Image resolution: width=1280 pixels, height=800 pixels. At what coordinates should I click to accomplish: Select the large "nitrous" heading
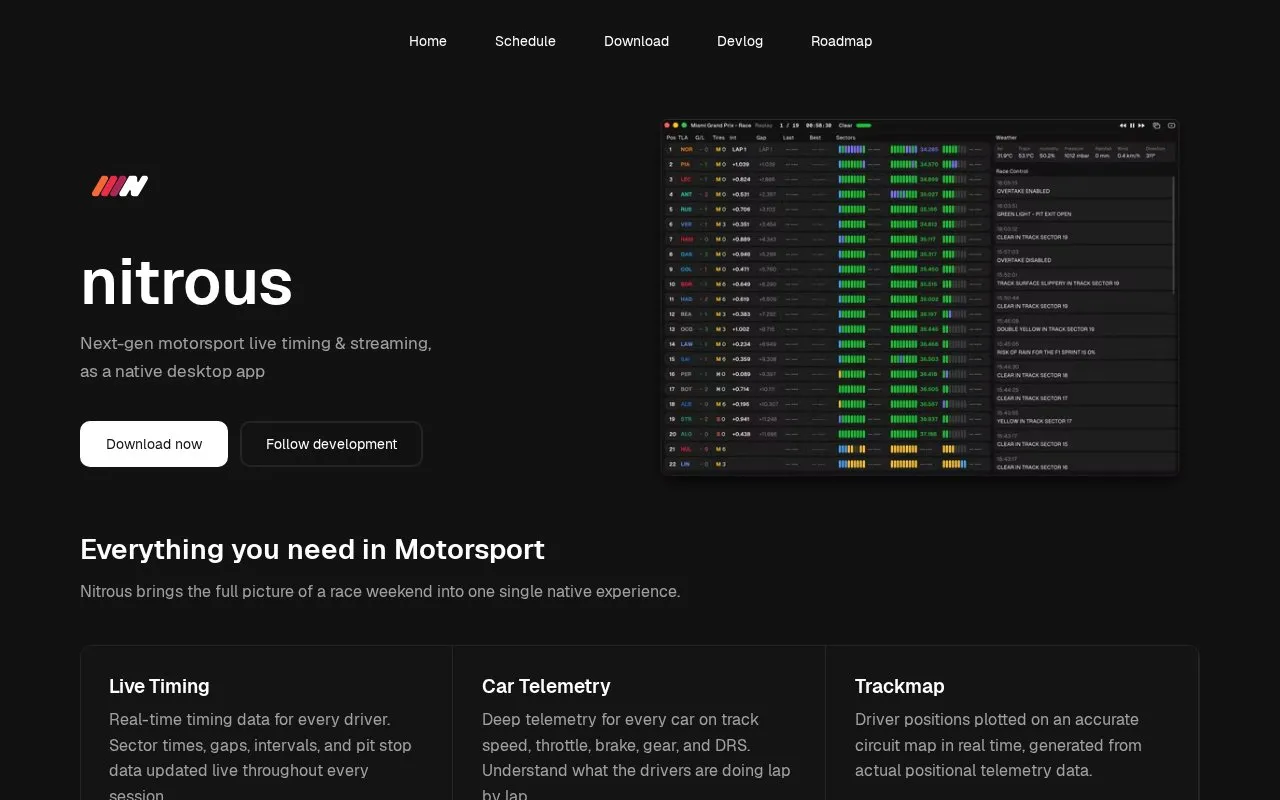click(x=186, y=282)
